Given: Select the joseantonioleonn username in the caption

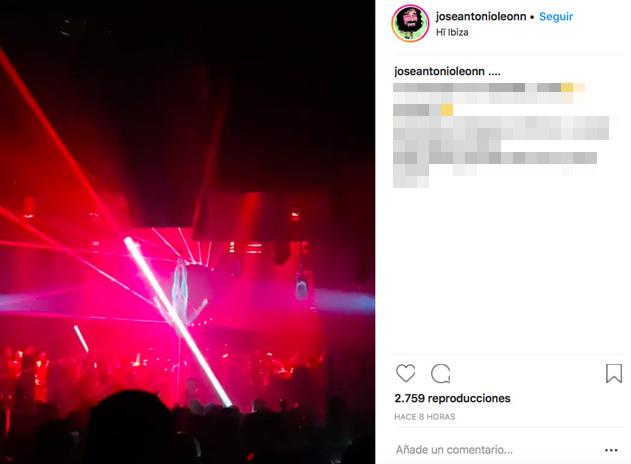Looking at the screenshot, I should (x=439, y=71).
